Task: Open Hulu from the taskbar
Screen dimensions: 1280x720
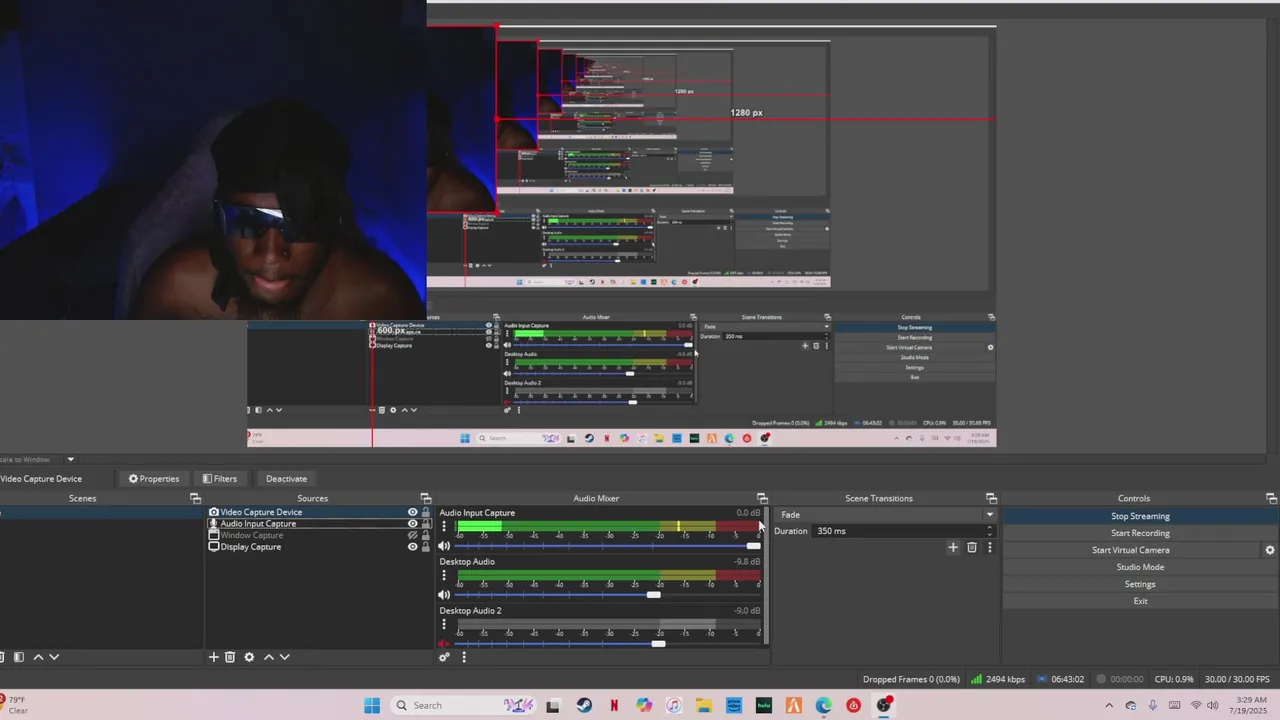Action: [x=764, y=705]
